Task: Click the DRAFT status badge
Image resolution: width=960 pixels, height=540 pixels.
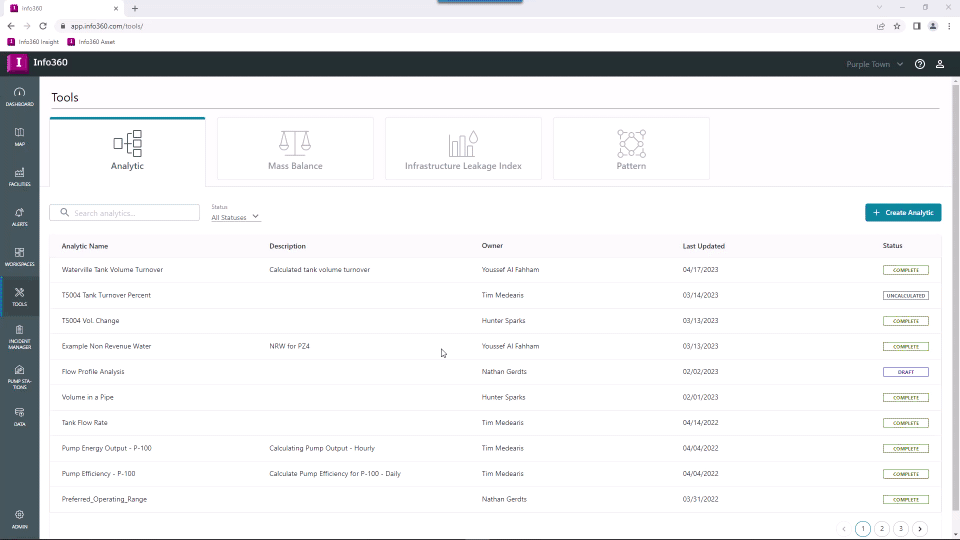Action: click(x=906, y=372)
